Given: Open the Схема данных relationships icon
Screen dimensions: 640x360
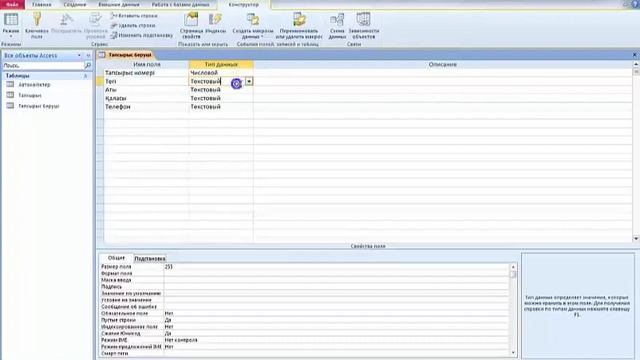Looking at the screenshot, I should tap(337, 20).
